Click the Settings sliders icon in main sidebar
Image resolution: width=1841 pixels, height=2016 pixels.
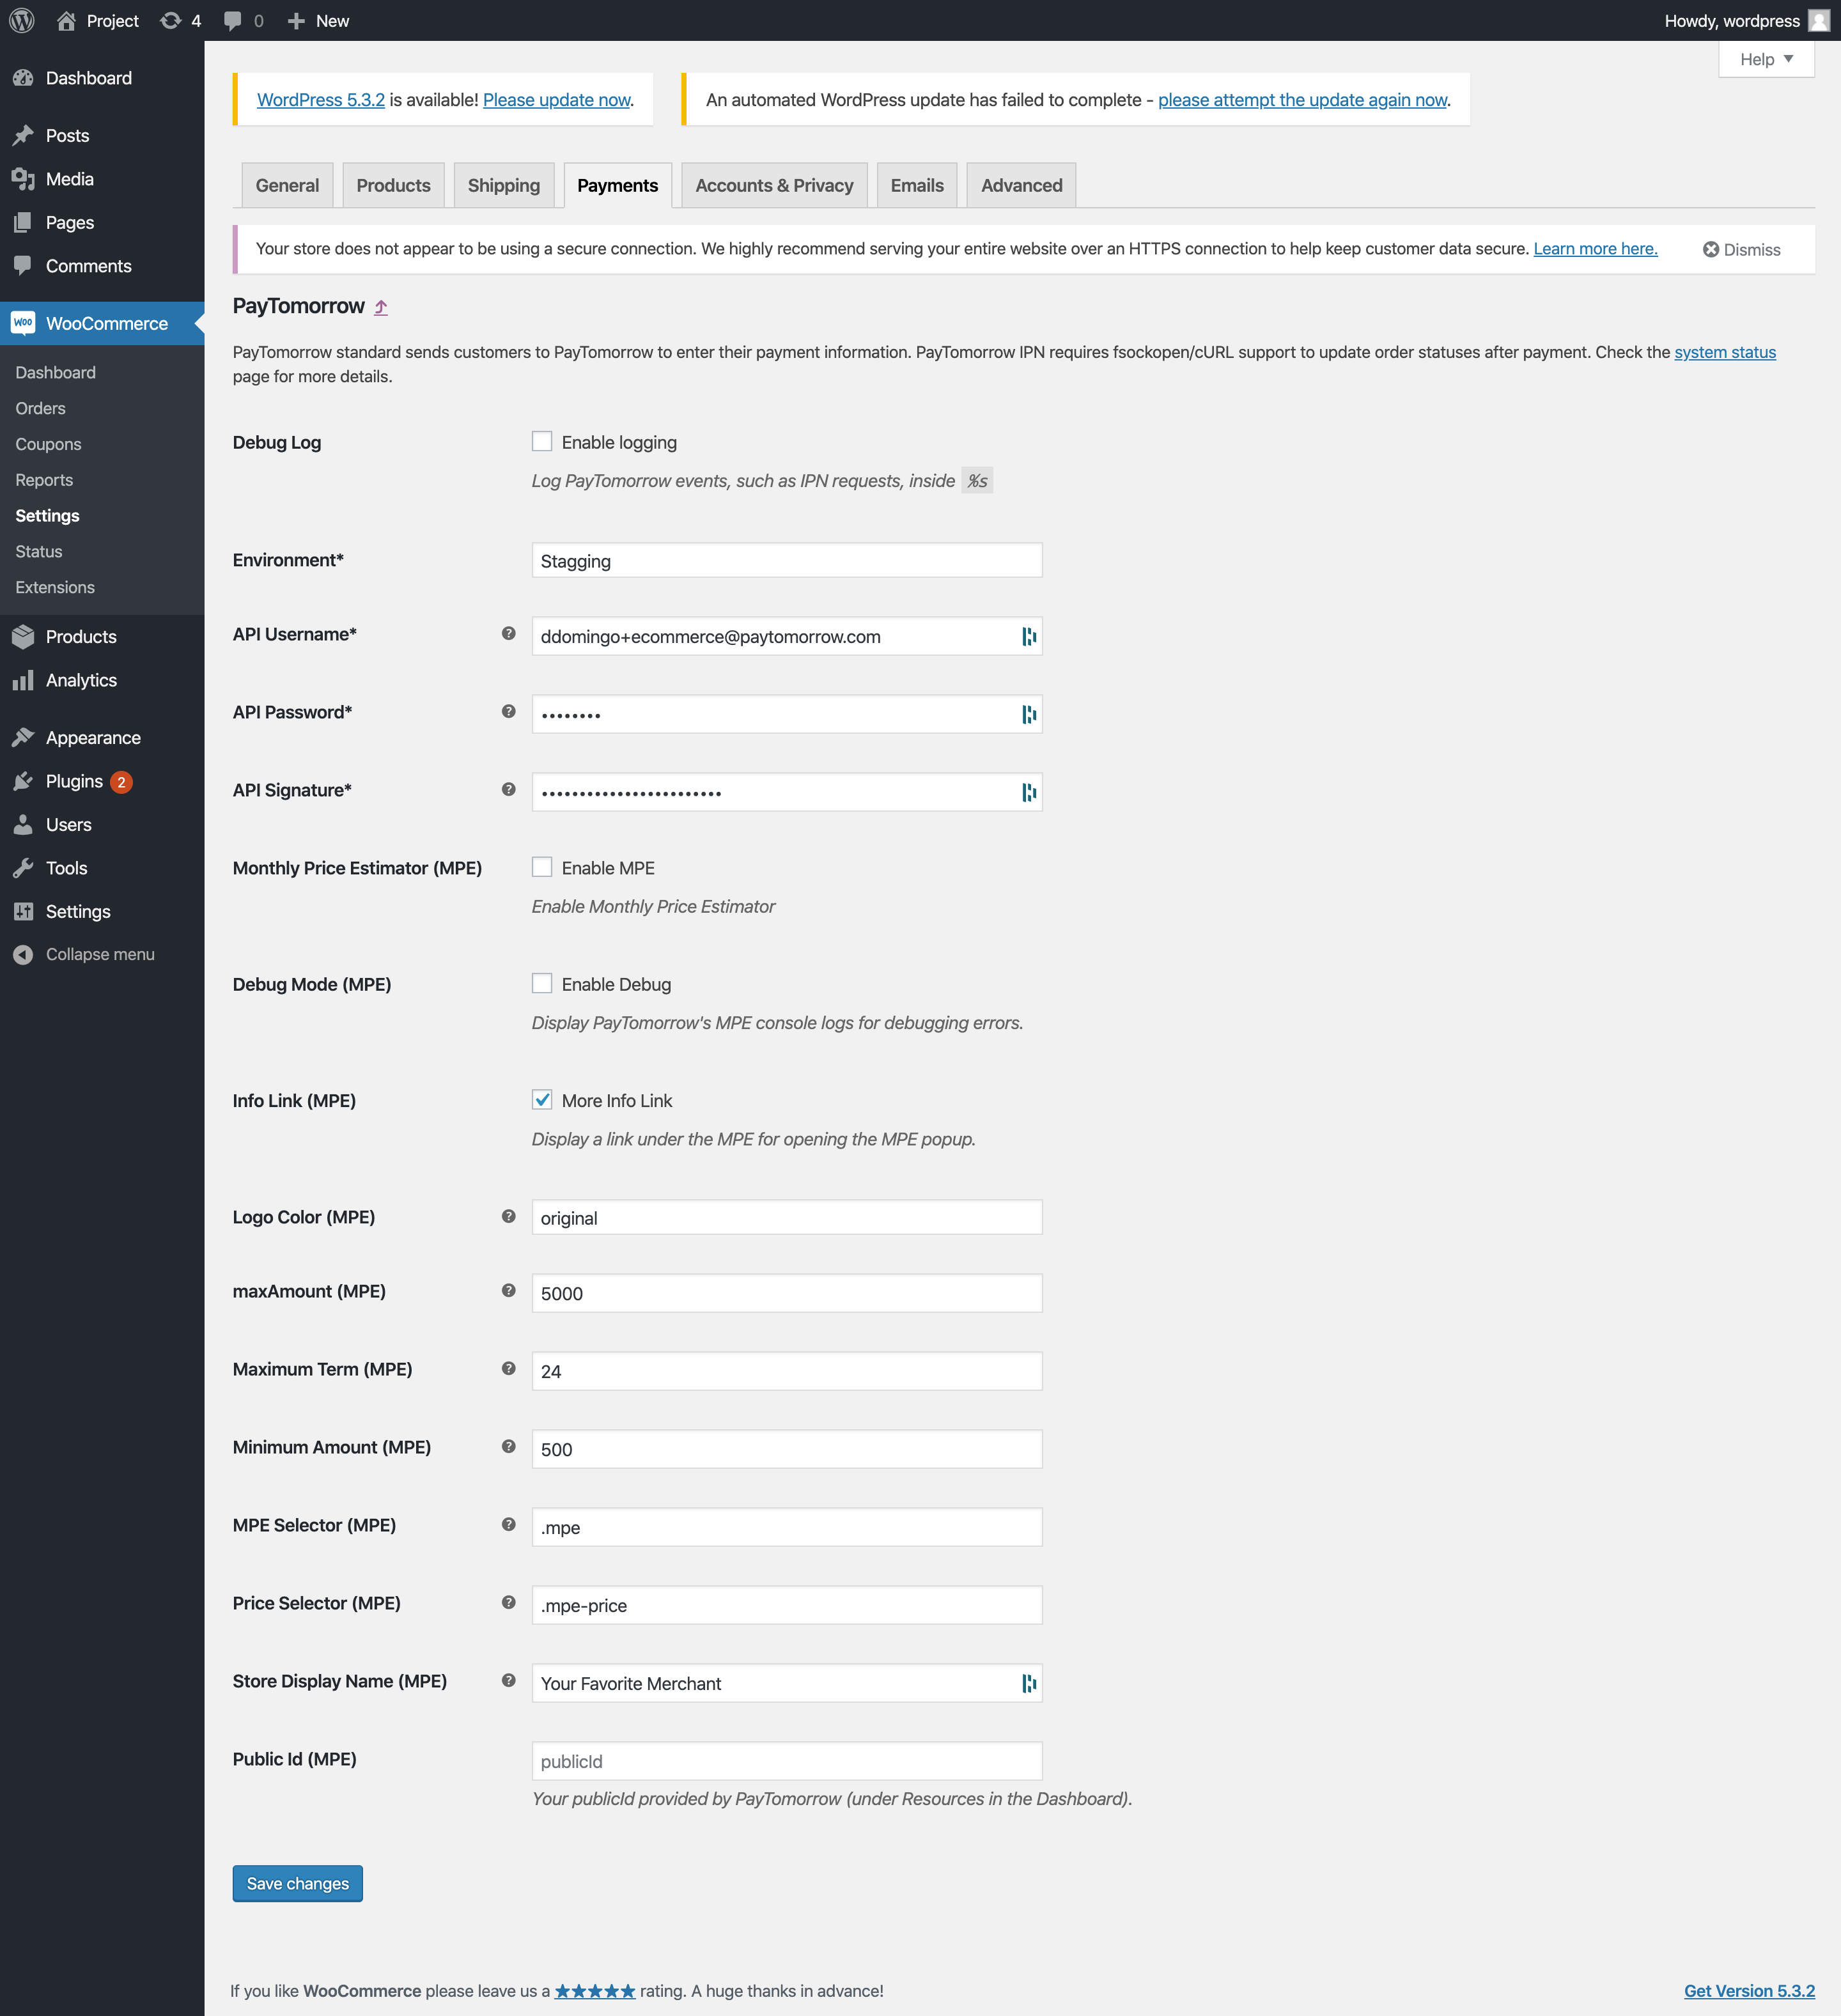23,911
